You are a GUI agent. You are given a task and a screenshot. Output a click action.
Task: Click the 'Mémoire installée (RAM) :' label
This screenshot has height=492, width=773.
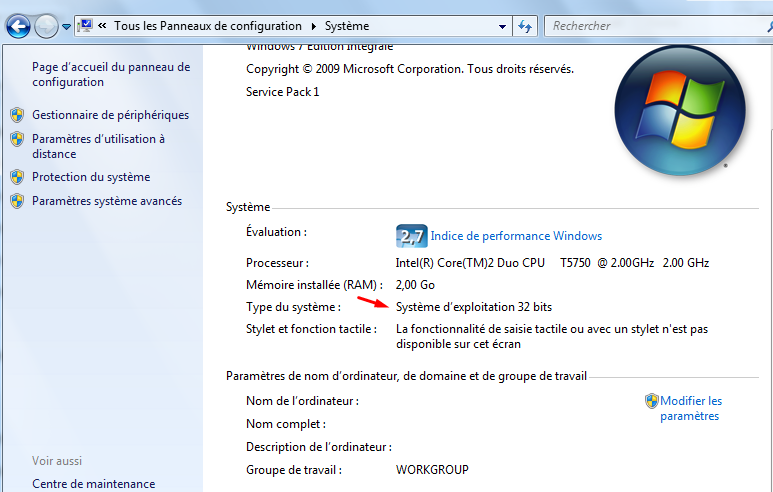point(315,285)
